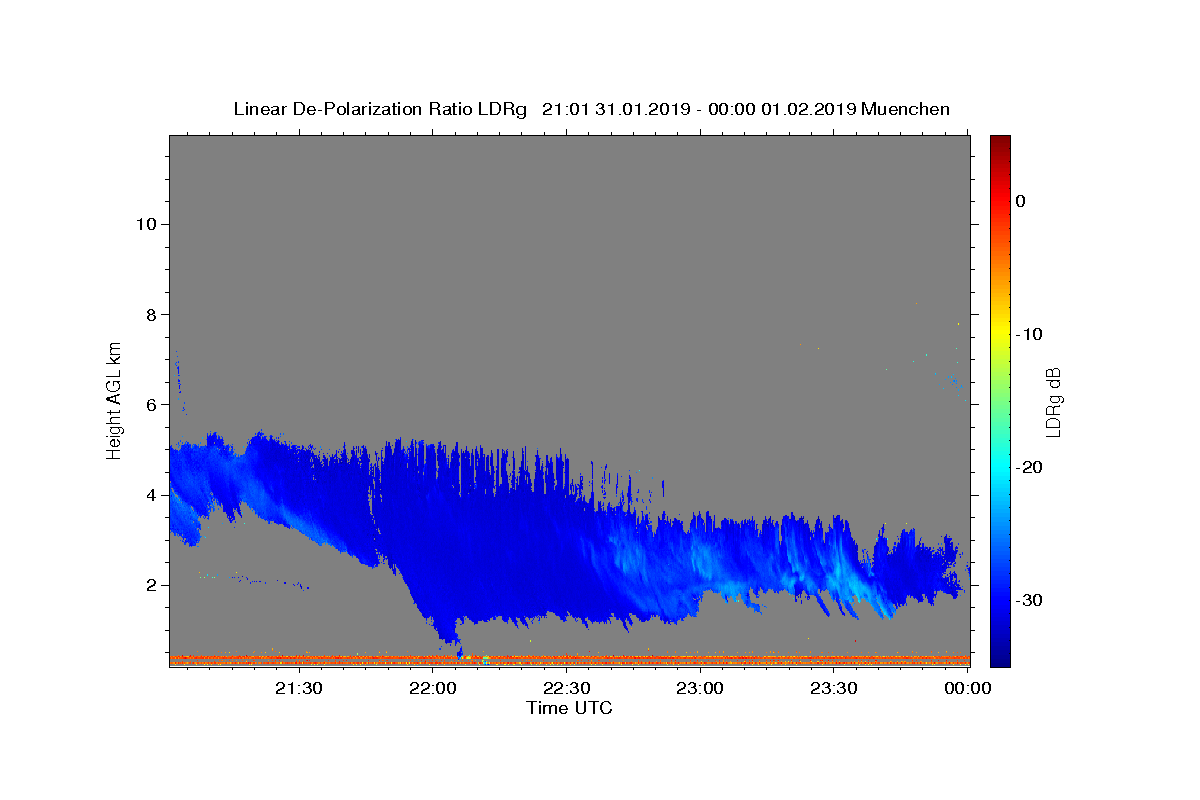The height and width of the screenshot is (800, 1200).
Task: Click the height tick label 8
Action: [152, 314]
